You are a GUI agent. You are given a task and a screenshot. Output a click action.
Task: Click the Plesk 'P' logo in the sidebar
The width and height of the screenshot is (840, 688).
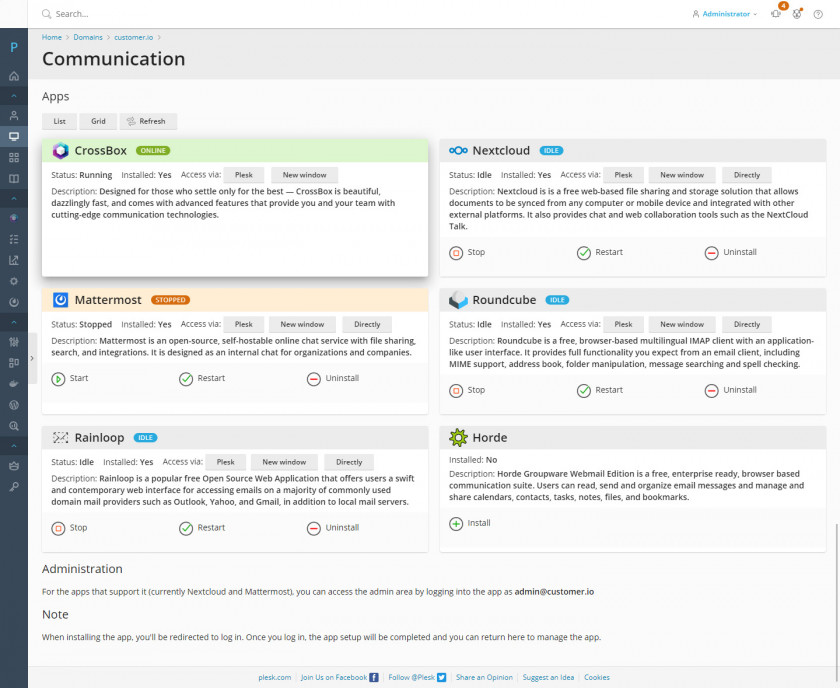(14, 47)
